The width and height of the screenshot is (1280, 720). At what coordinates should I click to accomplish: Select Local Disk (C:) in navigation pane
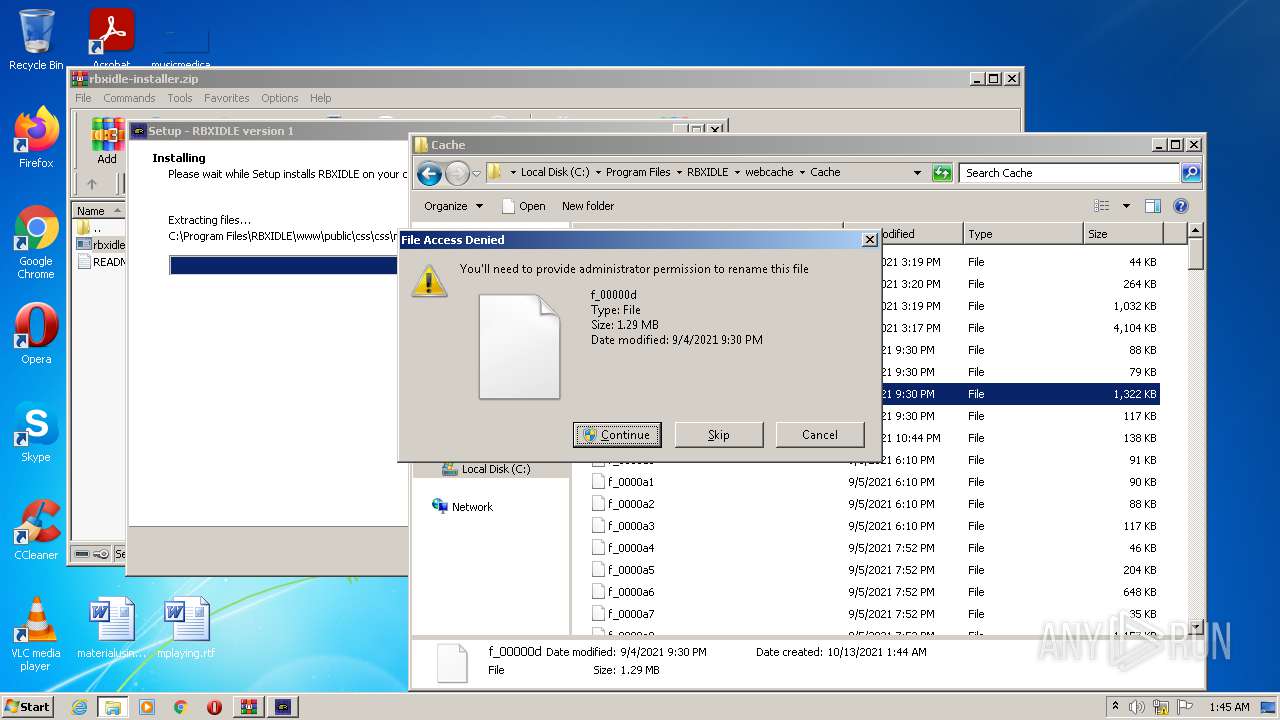coord(487,469)
